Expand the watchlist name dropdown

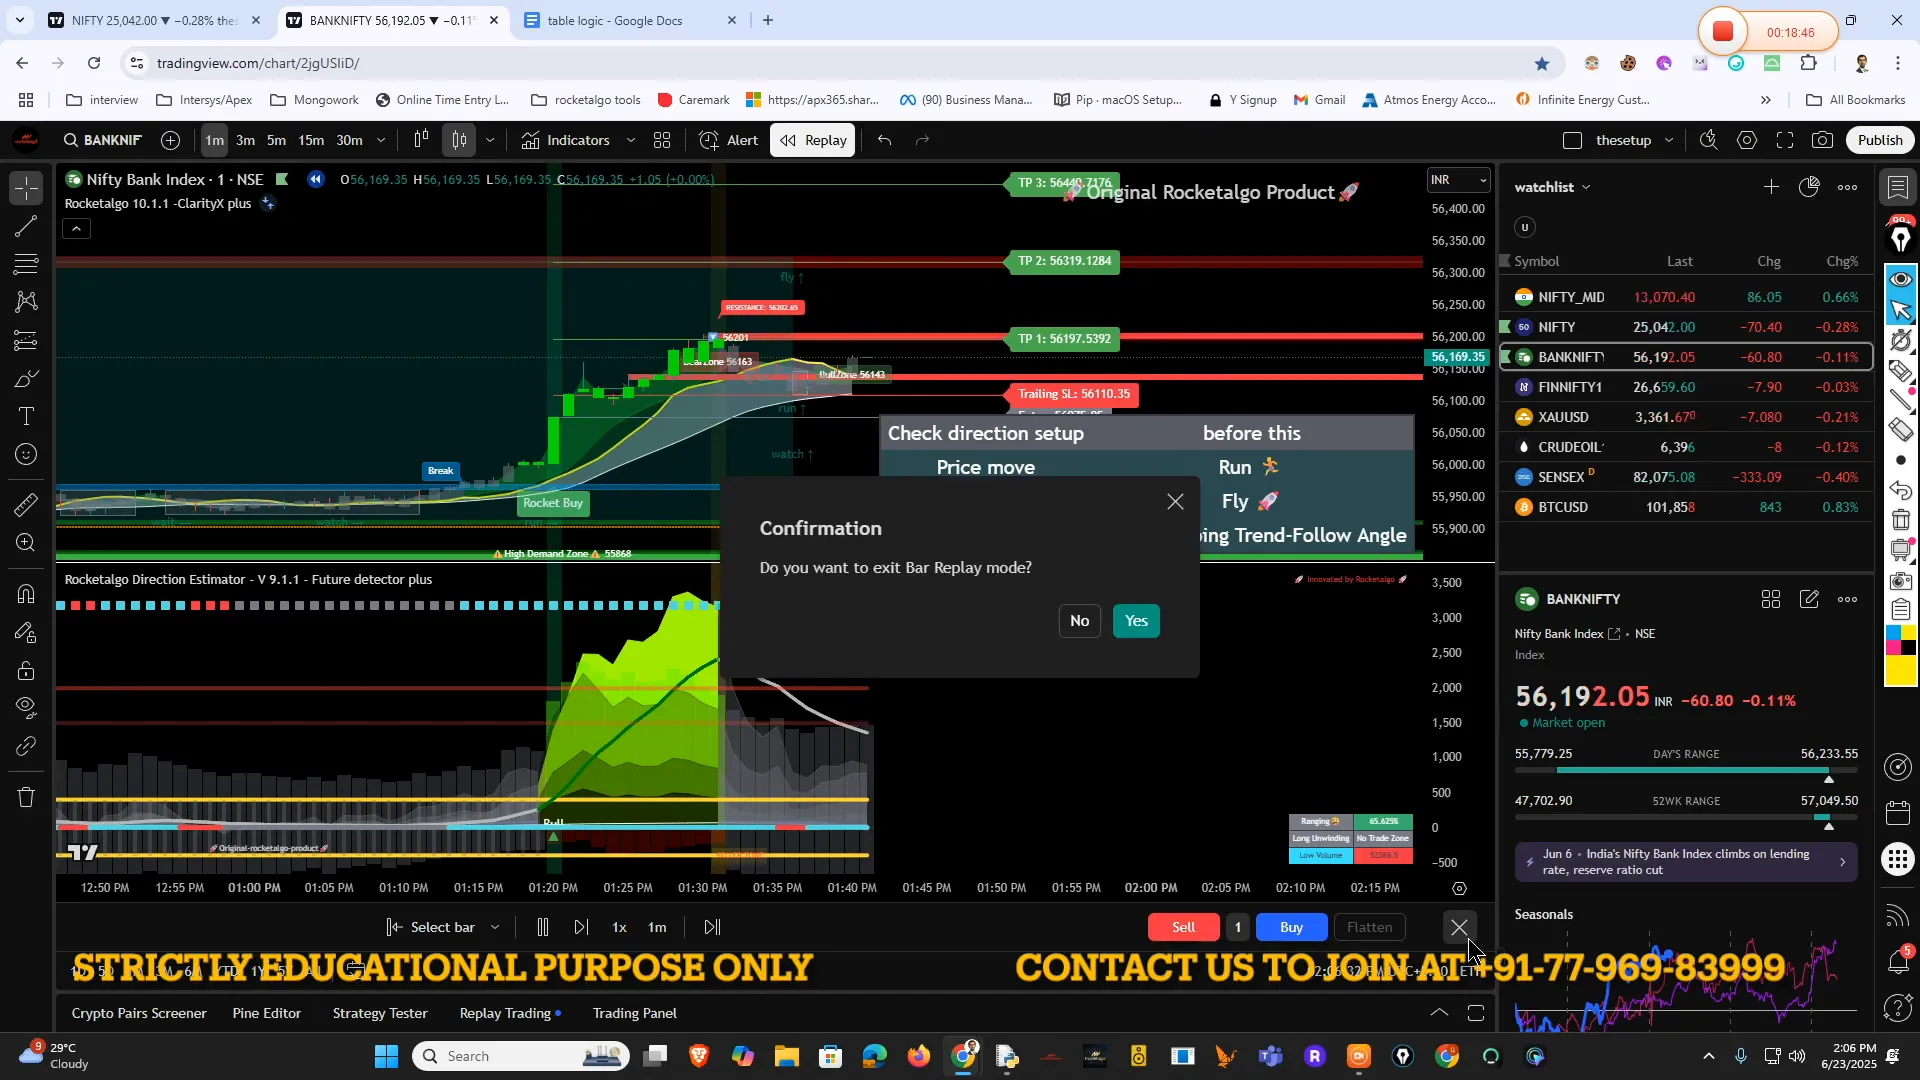pos(1586,187)
